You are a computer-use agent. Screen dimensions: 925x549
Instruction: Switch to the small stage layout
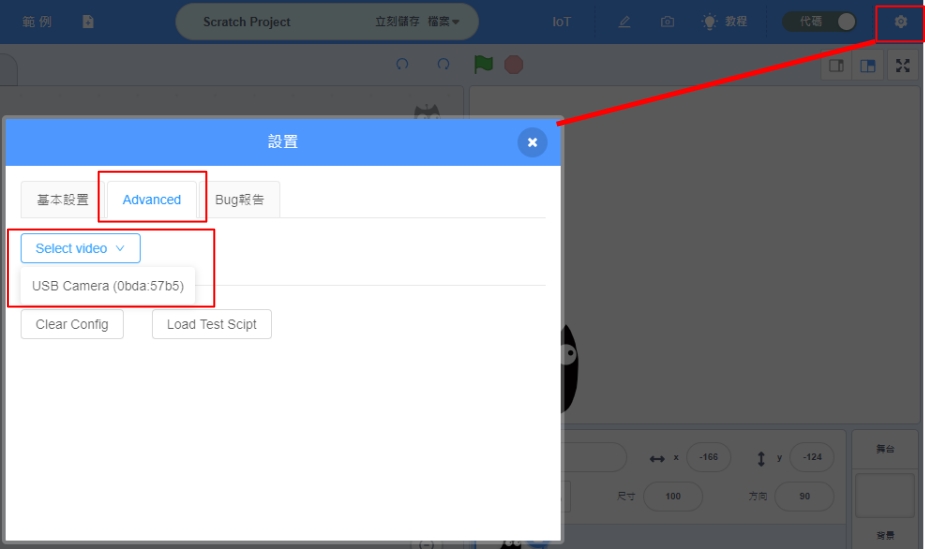[836, 66]
